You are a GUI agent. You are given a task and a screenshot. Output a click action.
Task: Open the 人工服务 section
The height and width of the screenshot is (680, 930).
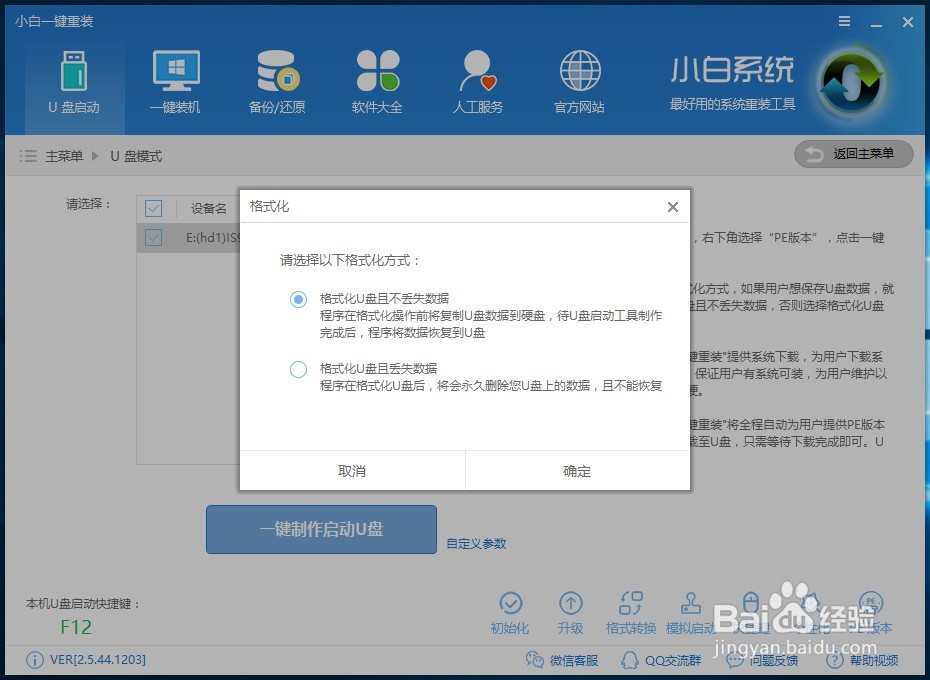(x=478, y=82)
